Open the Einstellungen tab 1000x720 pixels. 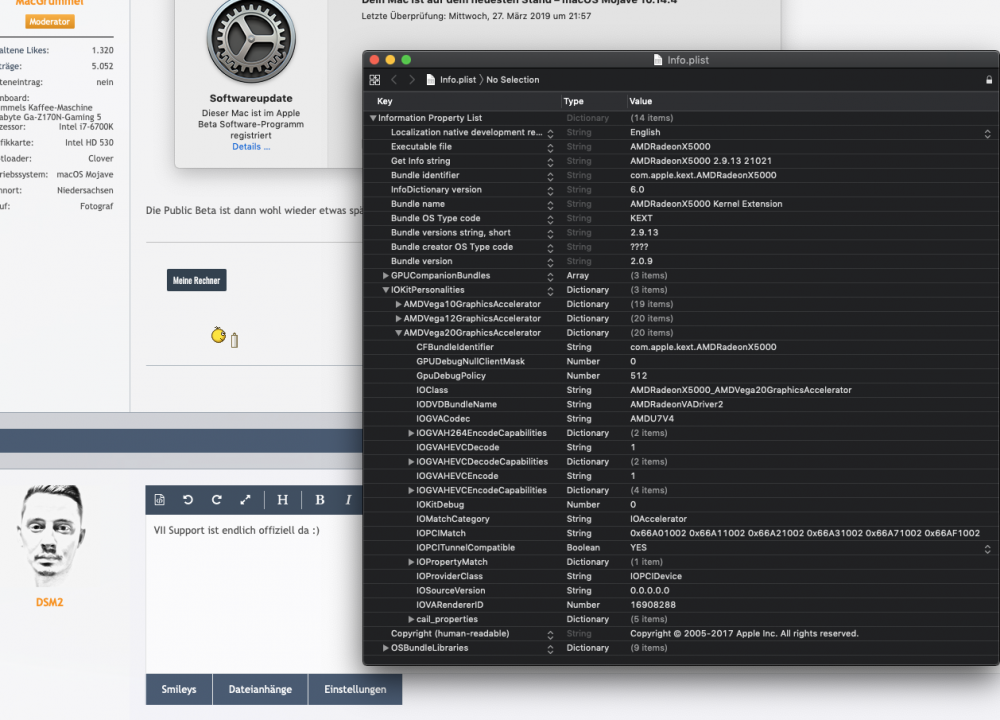point(355,689)
